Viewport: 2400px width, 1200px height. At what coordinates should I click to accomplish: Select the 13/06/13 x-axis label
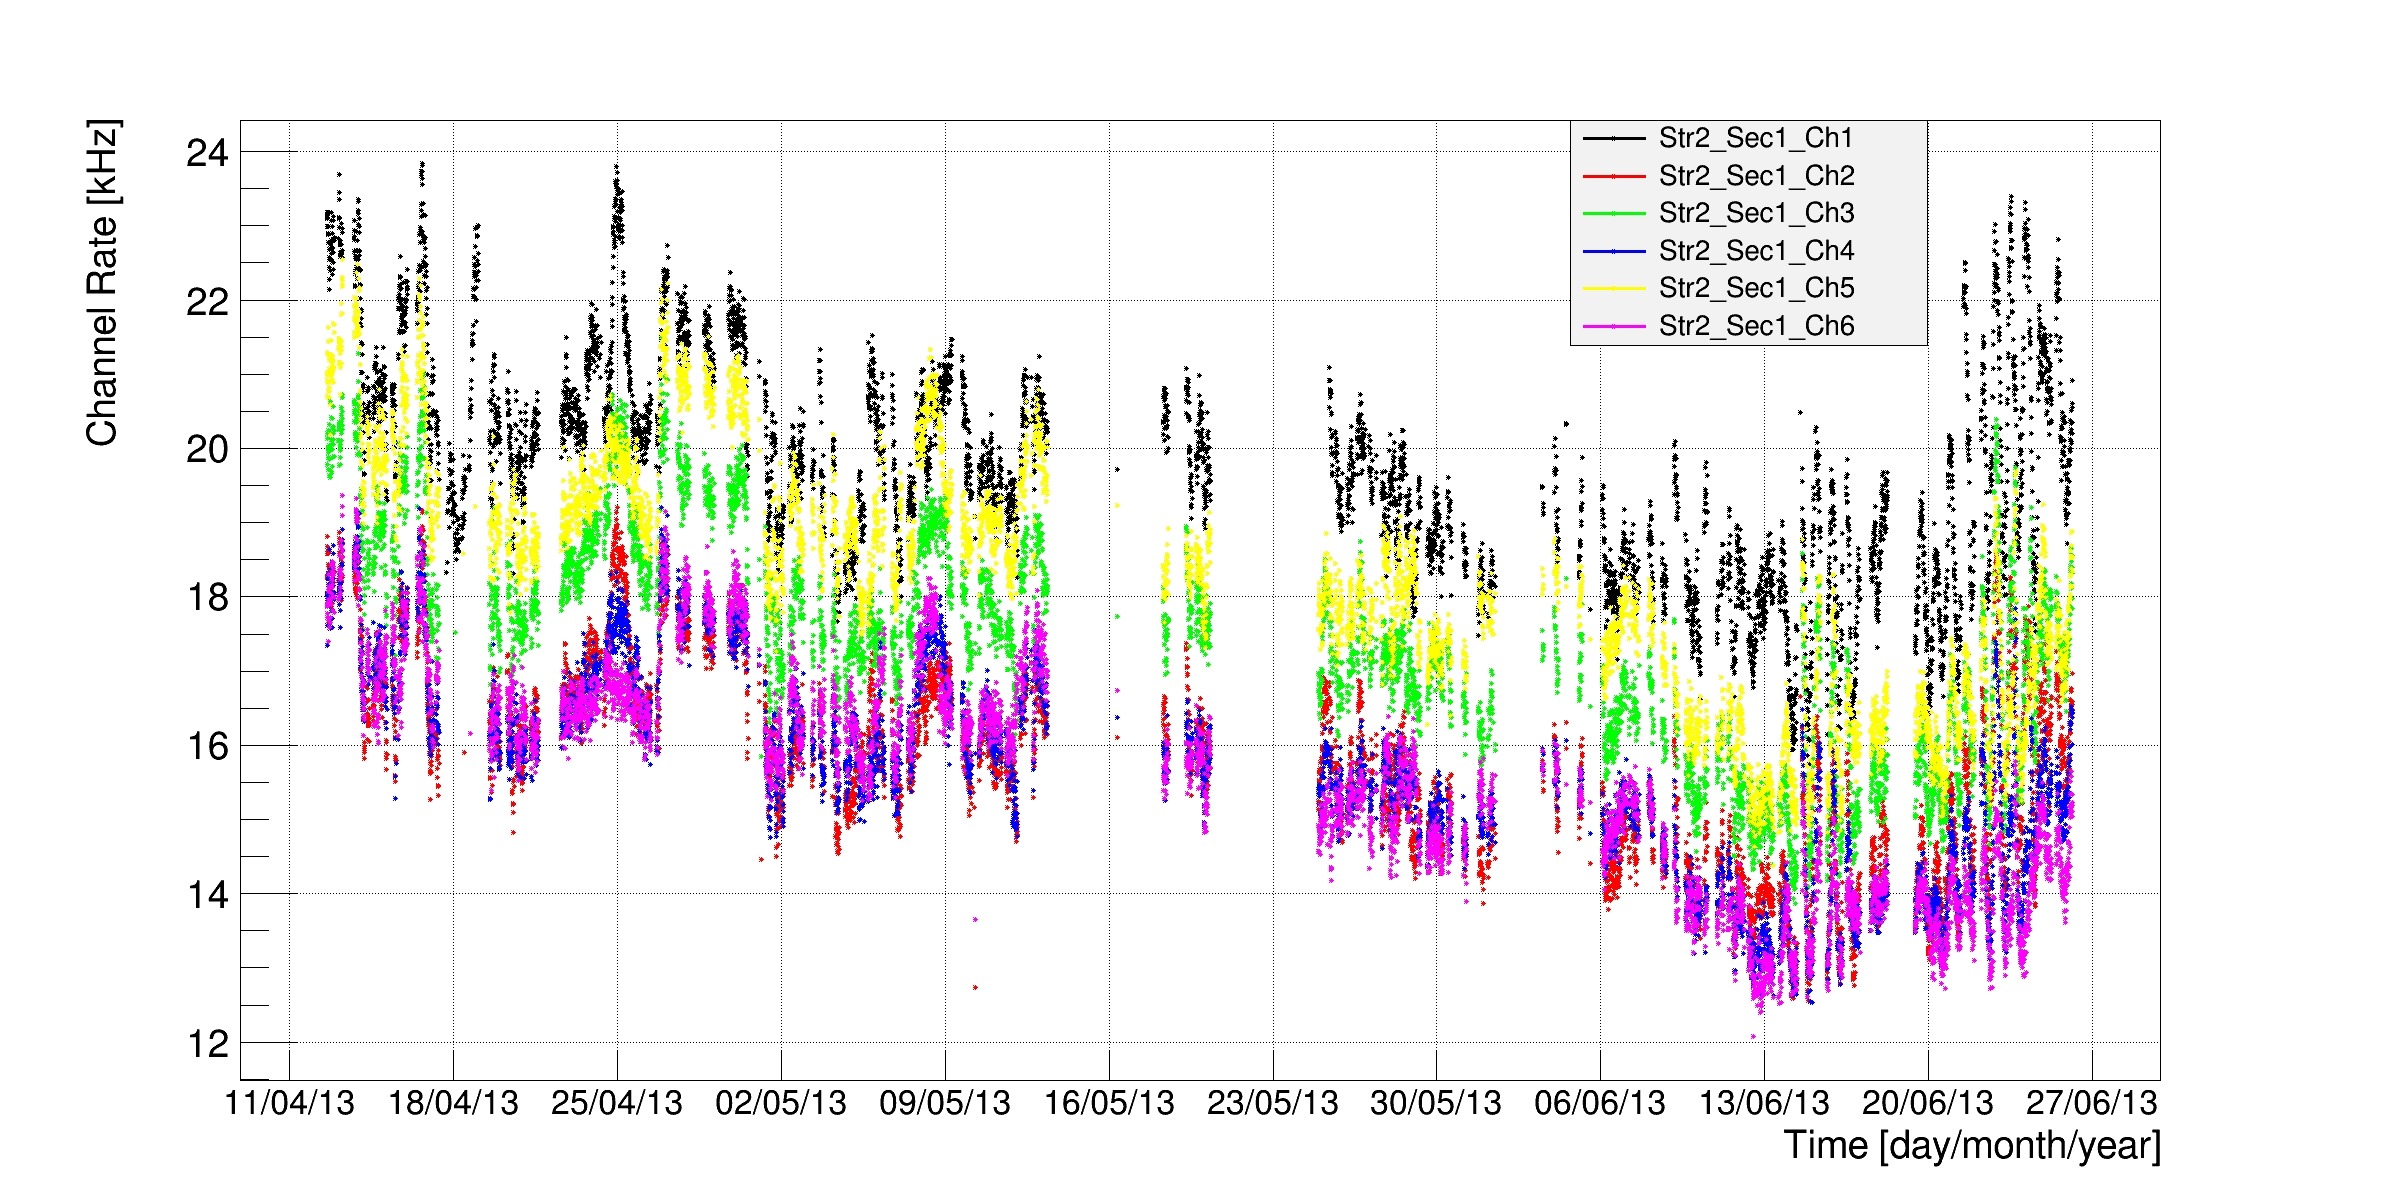(x=1763, y=1103)
